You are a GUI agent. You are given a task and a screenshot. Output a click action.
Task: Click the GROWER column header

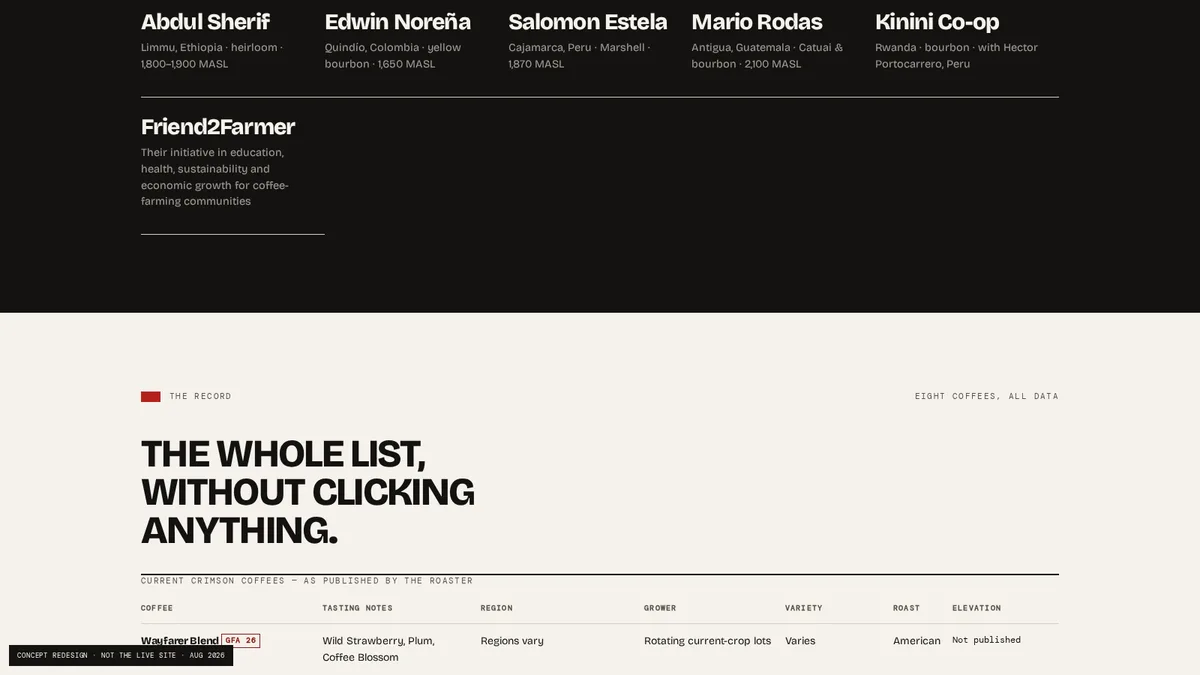pos(660,608)
